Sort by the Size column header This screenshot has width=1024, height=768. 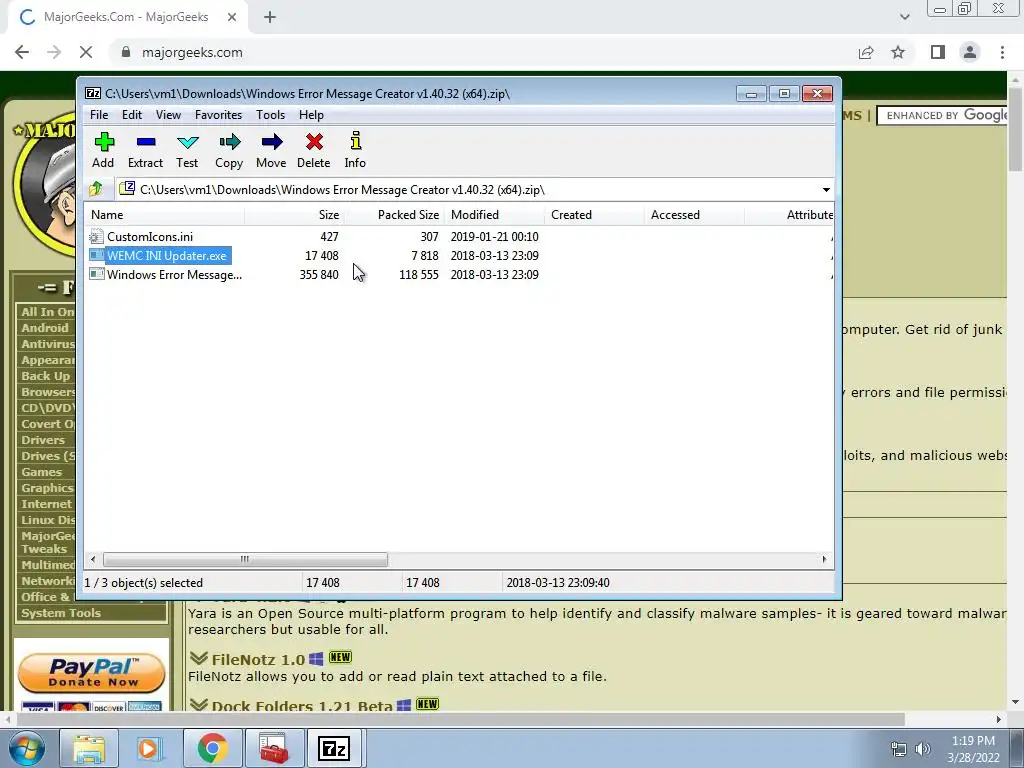click(295, 215)
